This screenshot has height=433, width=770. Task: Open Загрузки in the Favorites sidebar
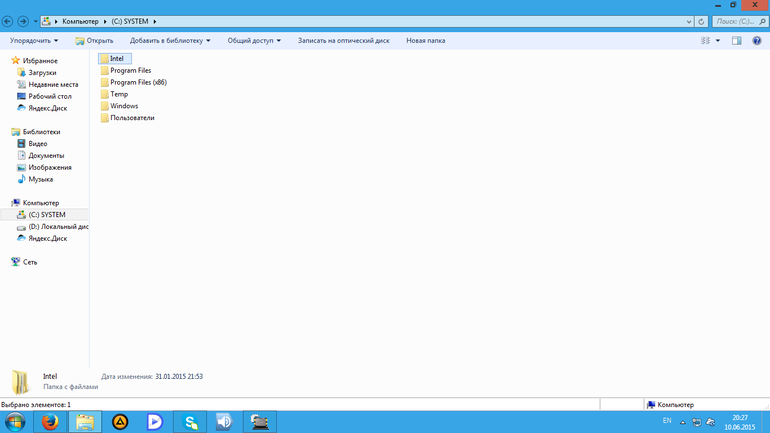[42, 73]
